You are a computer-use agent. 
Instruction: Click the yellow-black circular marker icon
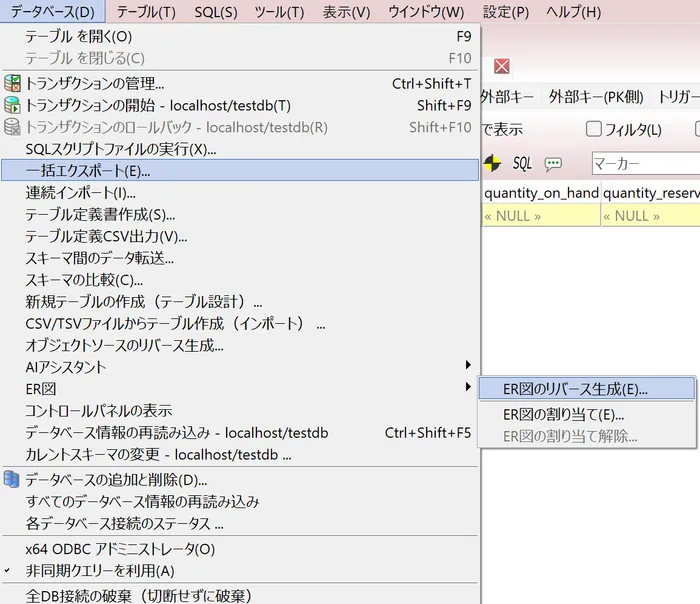click(x=493, y=163)
